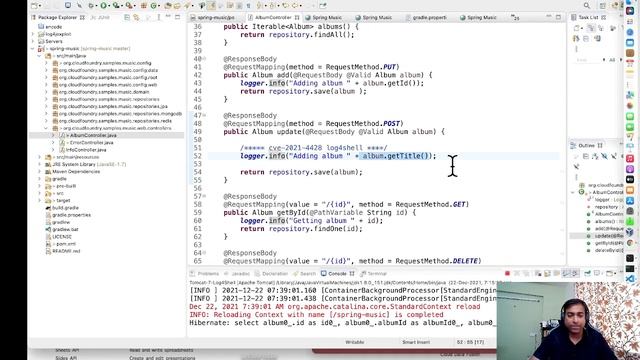Click the Coverage run icon in toolbar
This screenshot has width=640, height=360.
[117, 5]
